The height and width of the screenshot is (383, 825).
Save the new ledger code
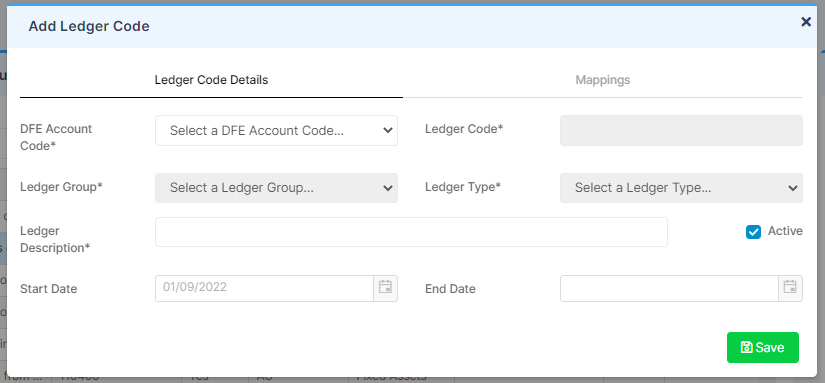tap(763, 347)
